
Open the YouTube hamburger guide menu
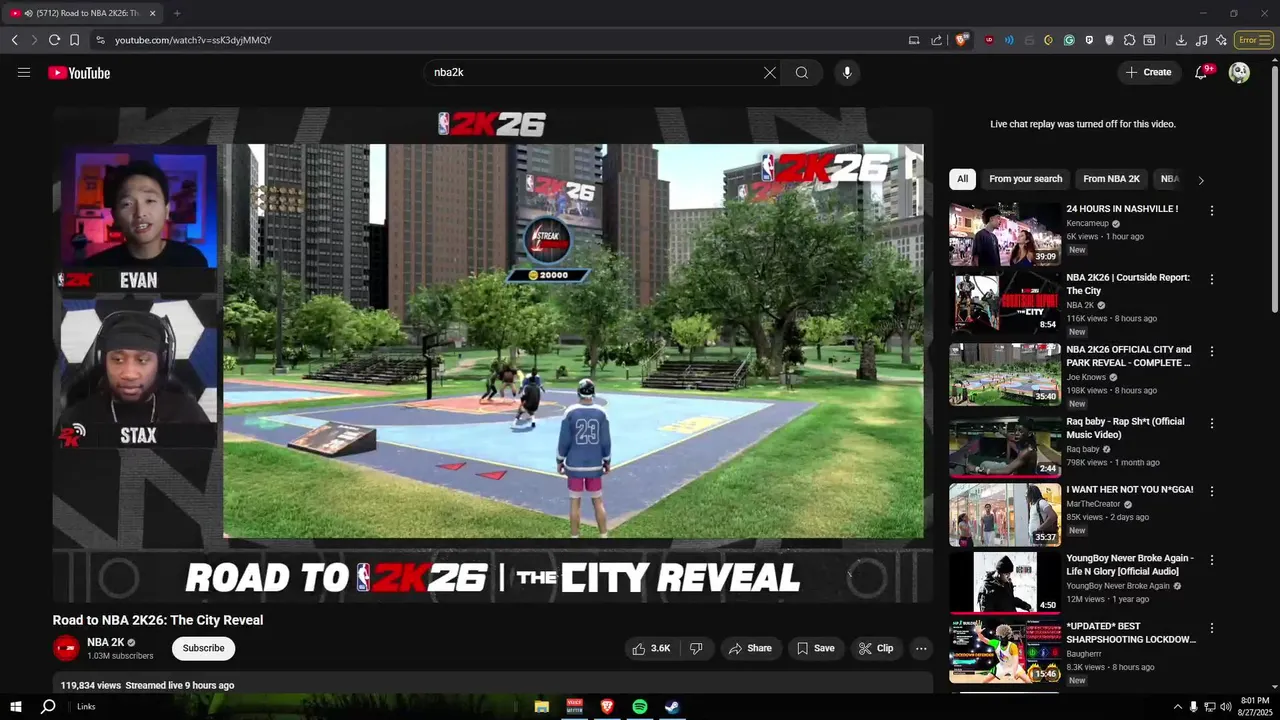pyautogui.click(x=24, y=72)
